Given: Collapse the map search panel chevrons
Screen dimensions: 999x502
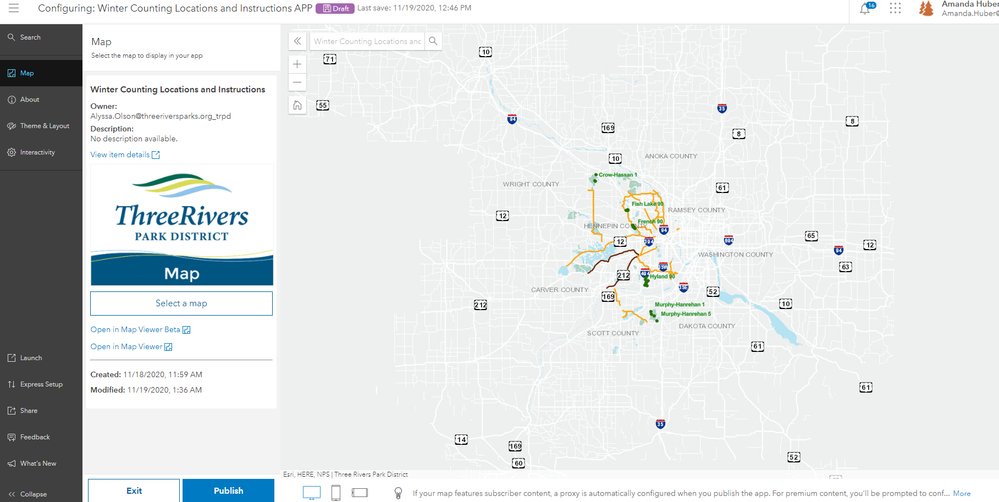Looking at the screenshot, I should 297,41.
